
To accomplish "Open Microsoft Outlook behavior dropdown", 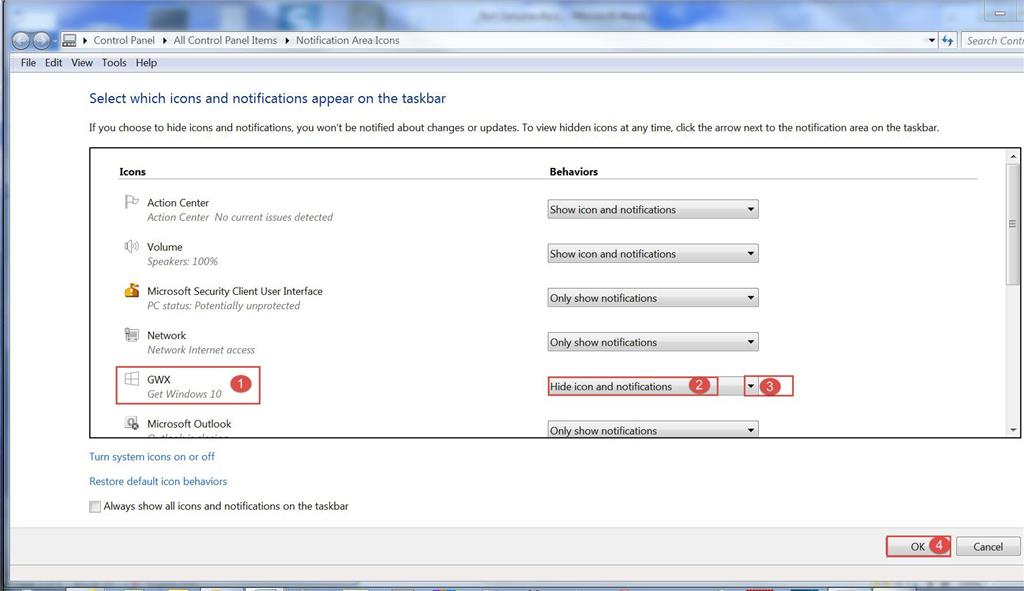I will pos(652,429).
